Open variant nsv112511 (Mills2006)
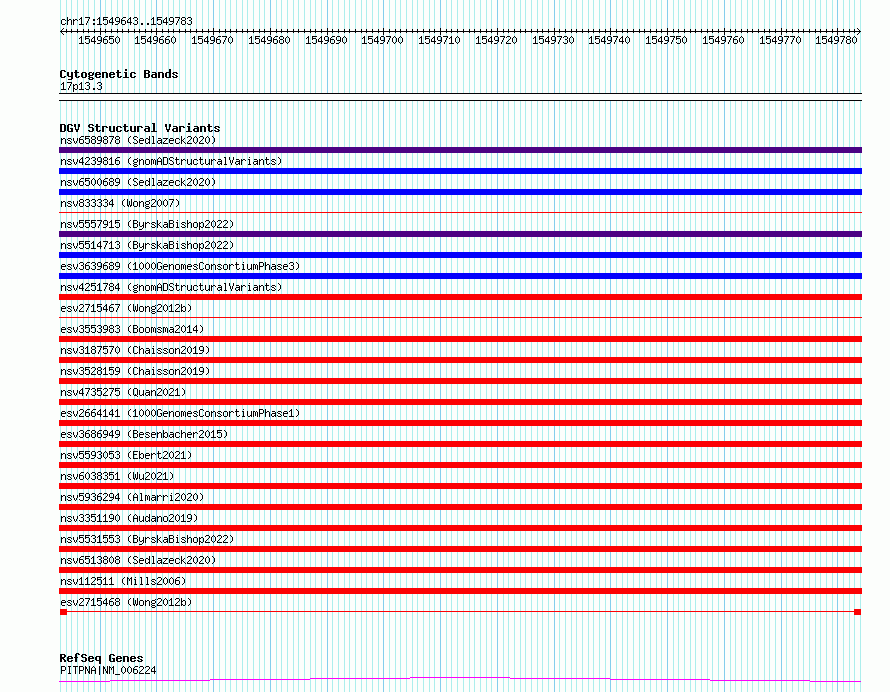 (123, 581)
